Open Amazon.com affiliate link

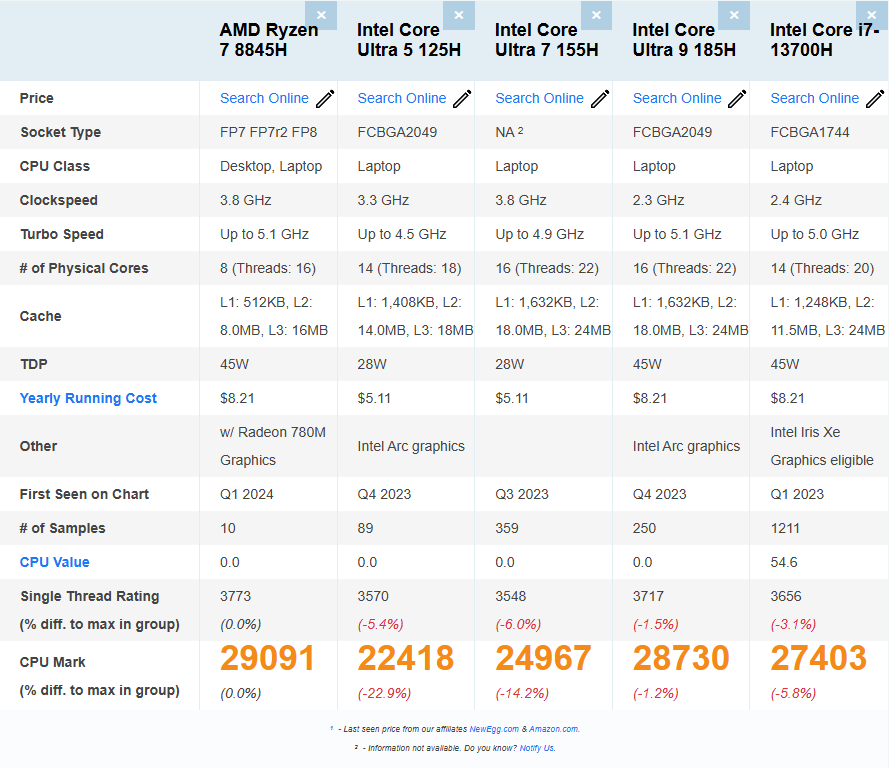click(x=554, y=729)
